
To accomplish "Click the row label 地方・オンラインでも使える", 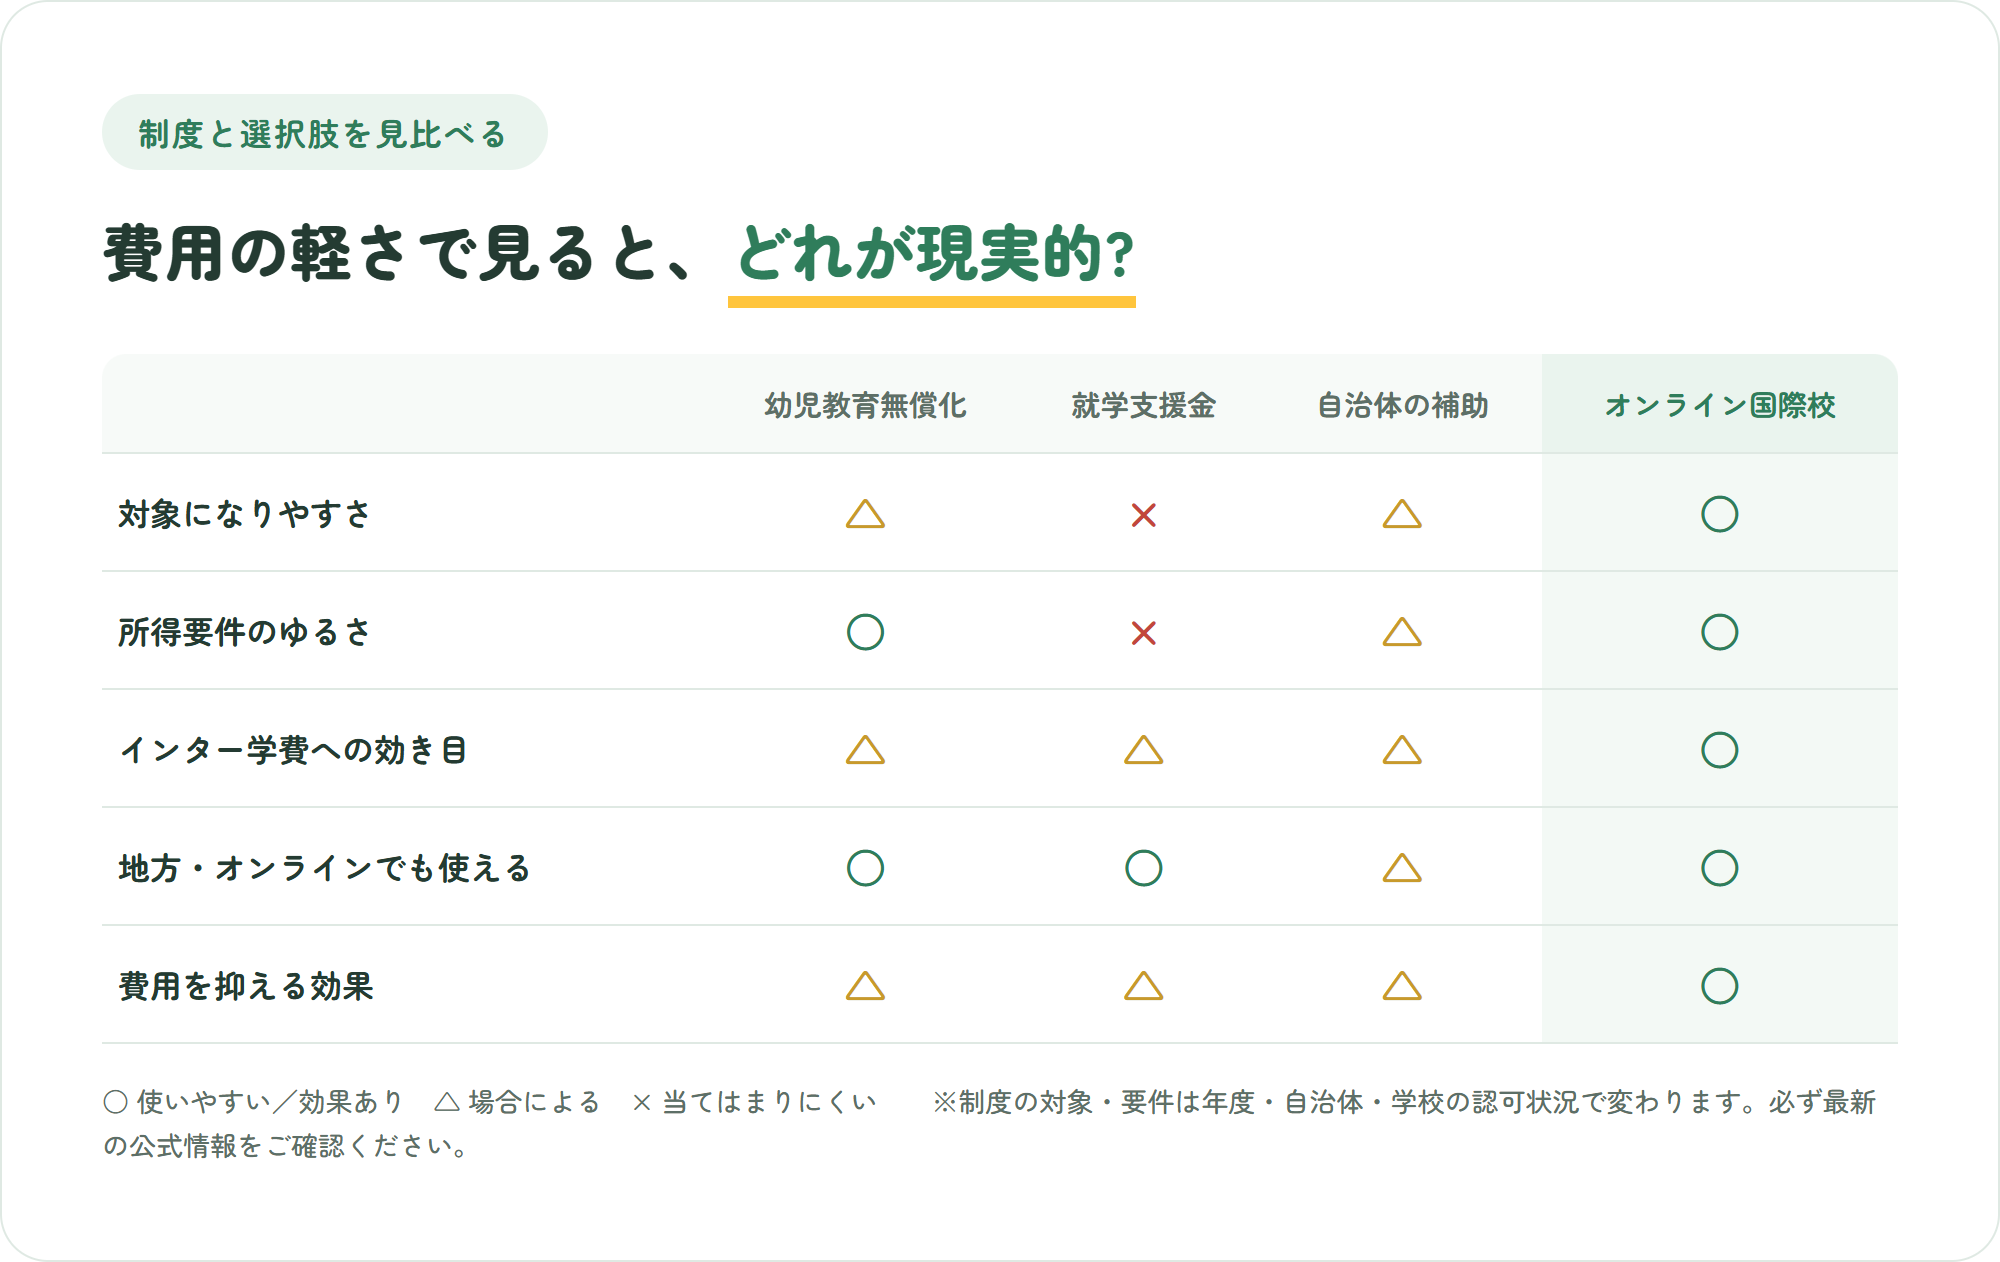I will 324,868.
